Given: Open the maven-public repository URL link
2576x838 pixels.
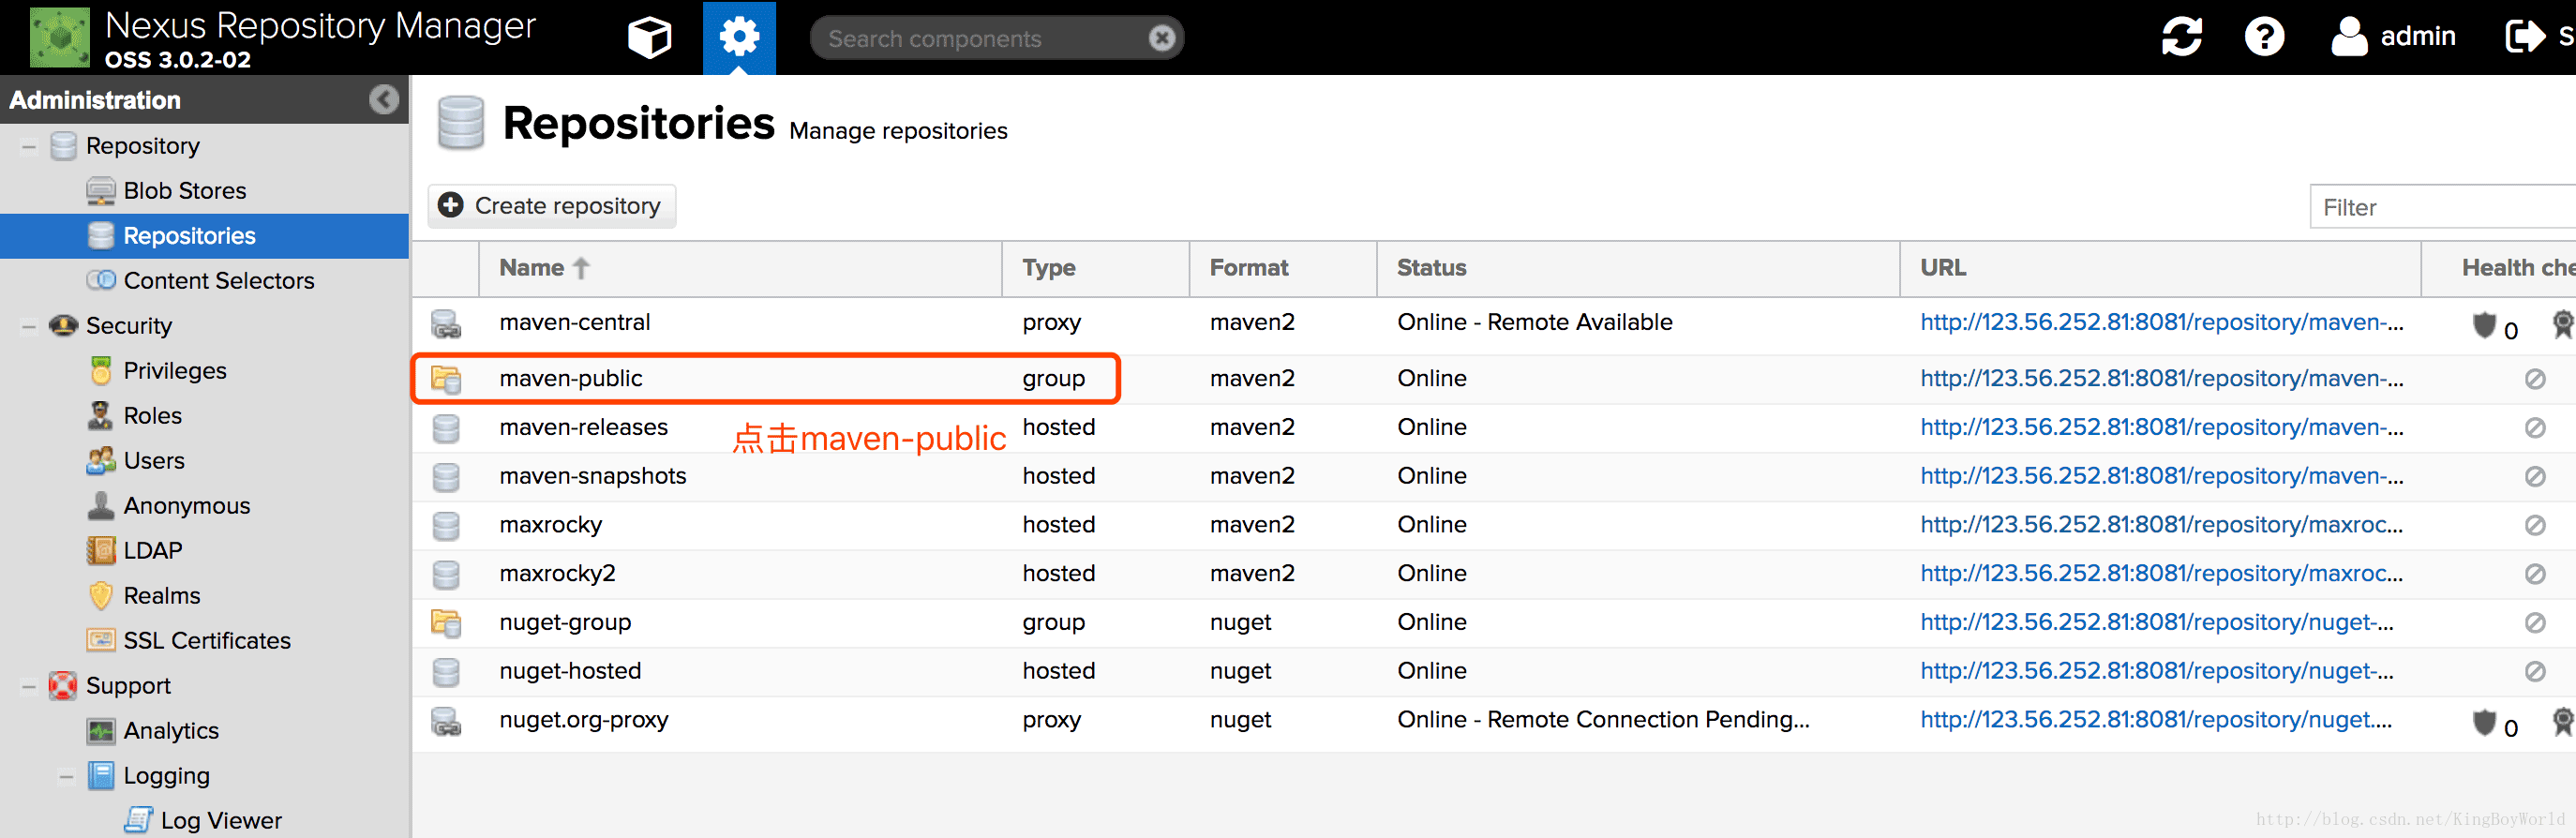Looking at the screenshot, I should click(2161, 378).
